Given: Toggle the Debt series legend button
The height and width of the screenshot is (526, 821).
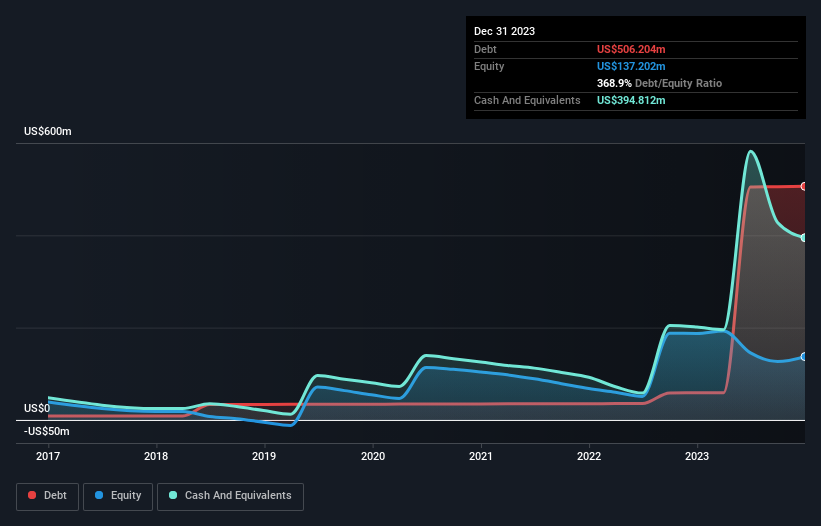Looking at the screenshot, I should 48,496.
